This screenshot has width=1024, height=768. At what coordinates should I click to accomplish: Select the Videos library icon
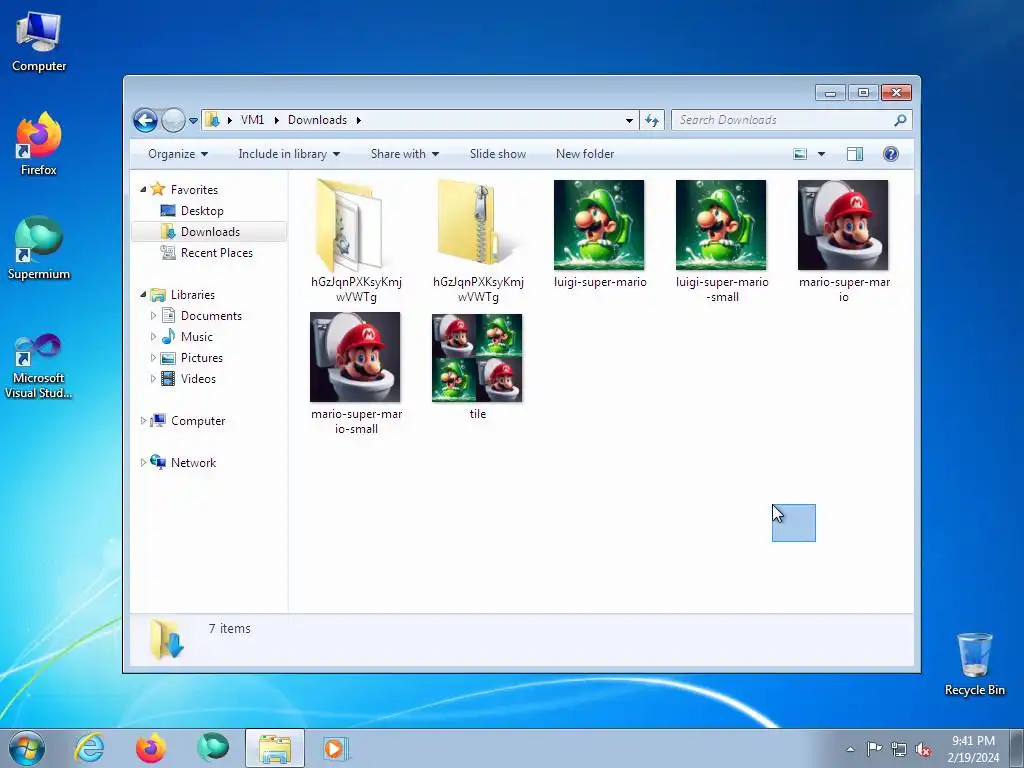[x=168, y=379]
